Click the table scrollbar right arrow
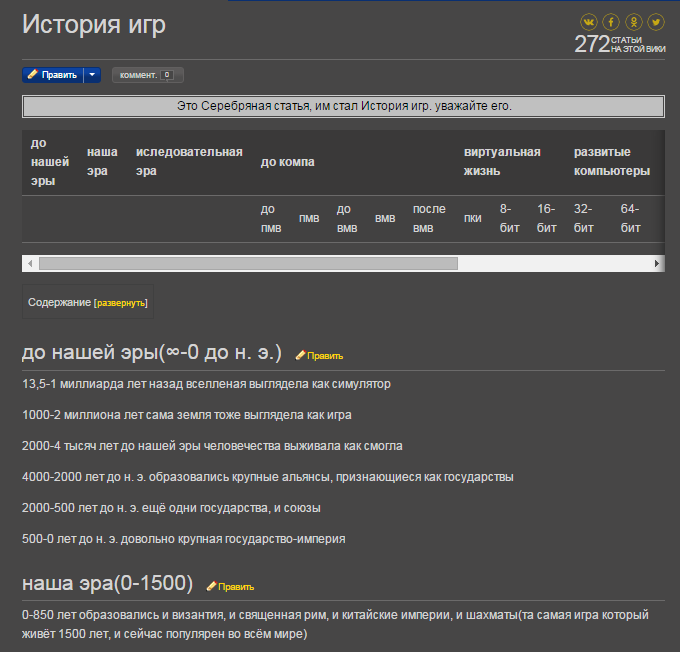The height and width of the screenshot is (652, 680). tap(657, 263)
